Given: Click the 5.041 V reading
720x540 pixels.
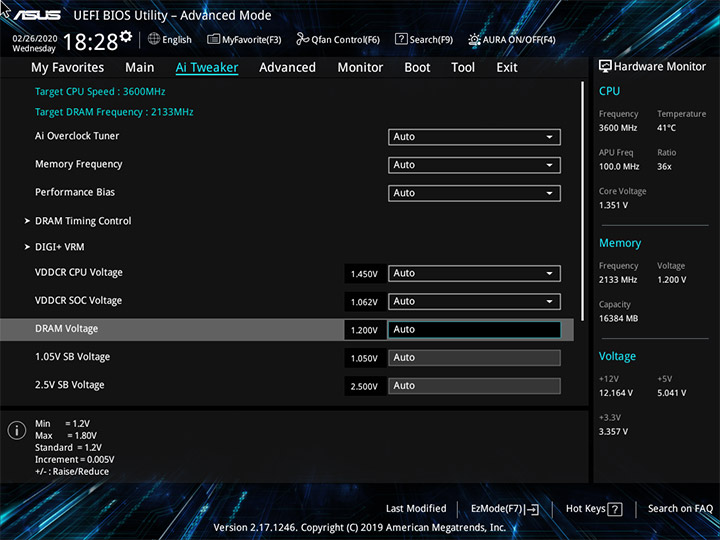Looking at the screenshot, I should pyautogui.click(x=672, y=393).
